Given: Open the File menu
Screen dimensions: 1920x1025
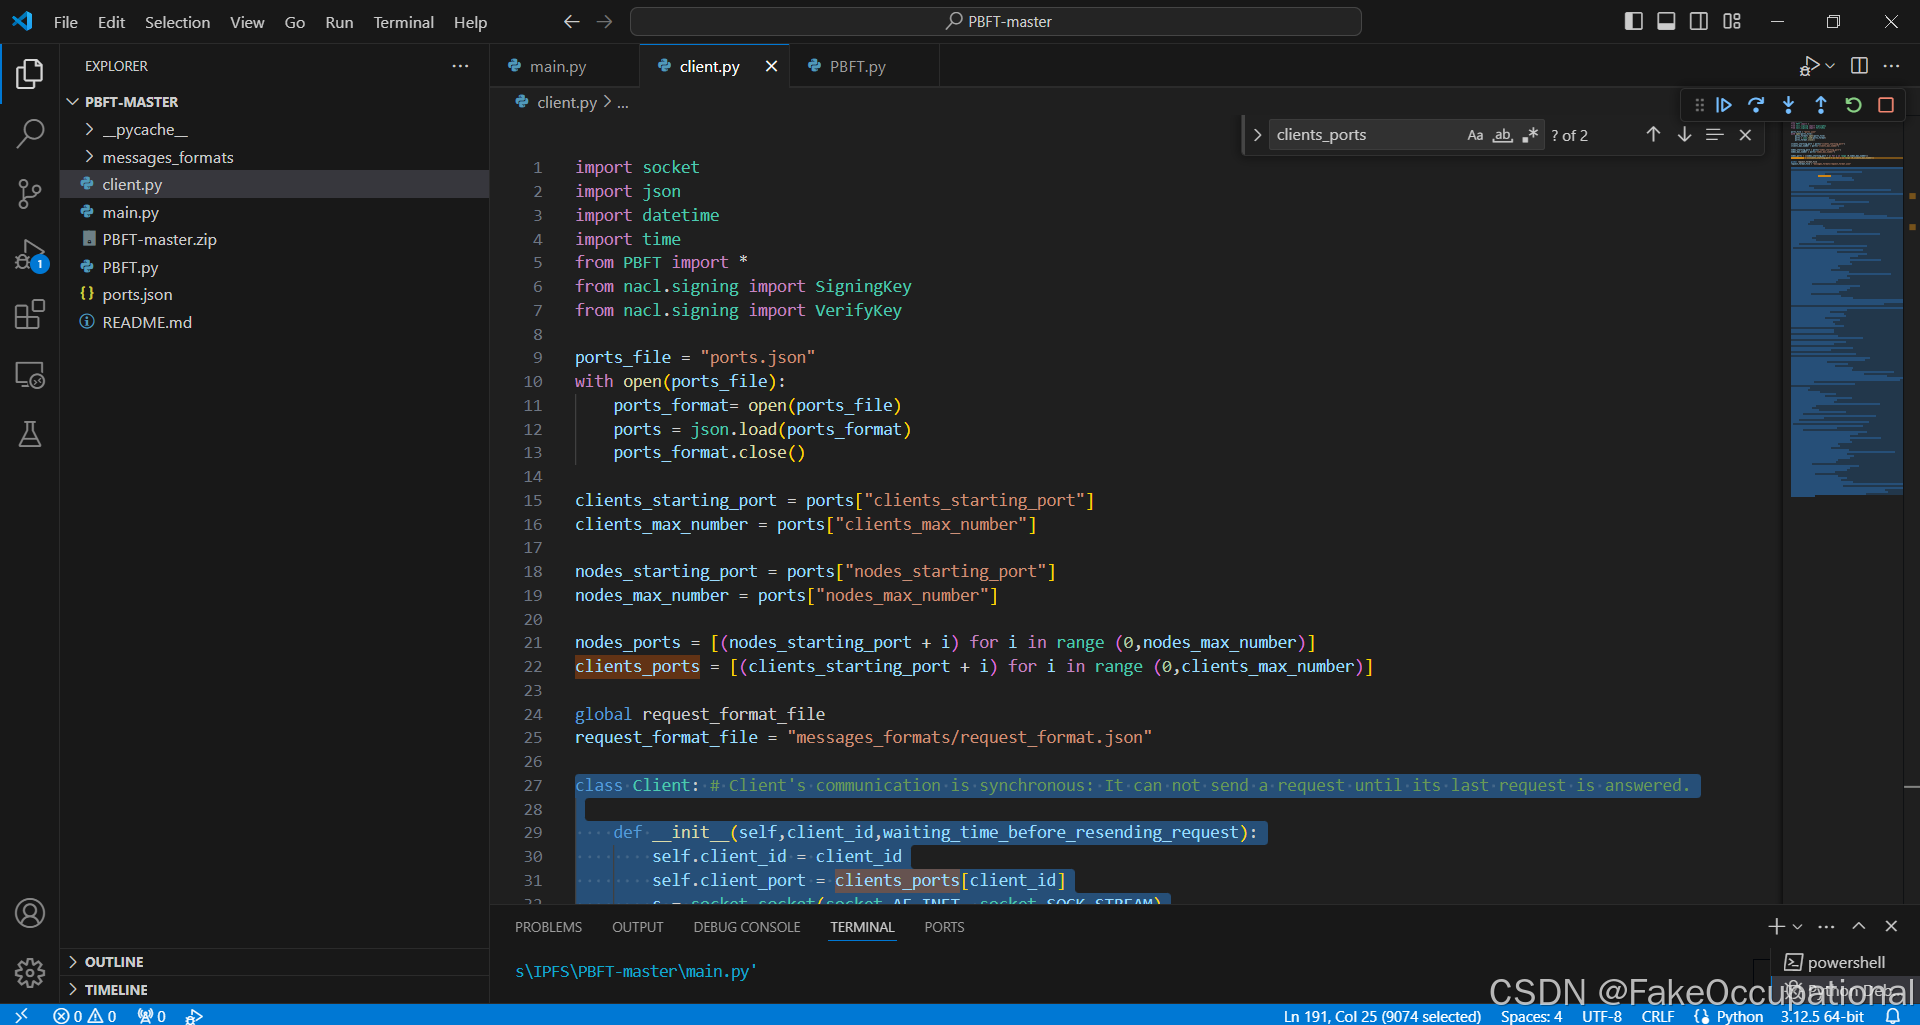Looking at the screenshot, I should pyautogui.click(x=66, y=22).
